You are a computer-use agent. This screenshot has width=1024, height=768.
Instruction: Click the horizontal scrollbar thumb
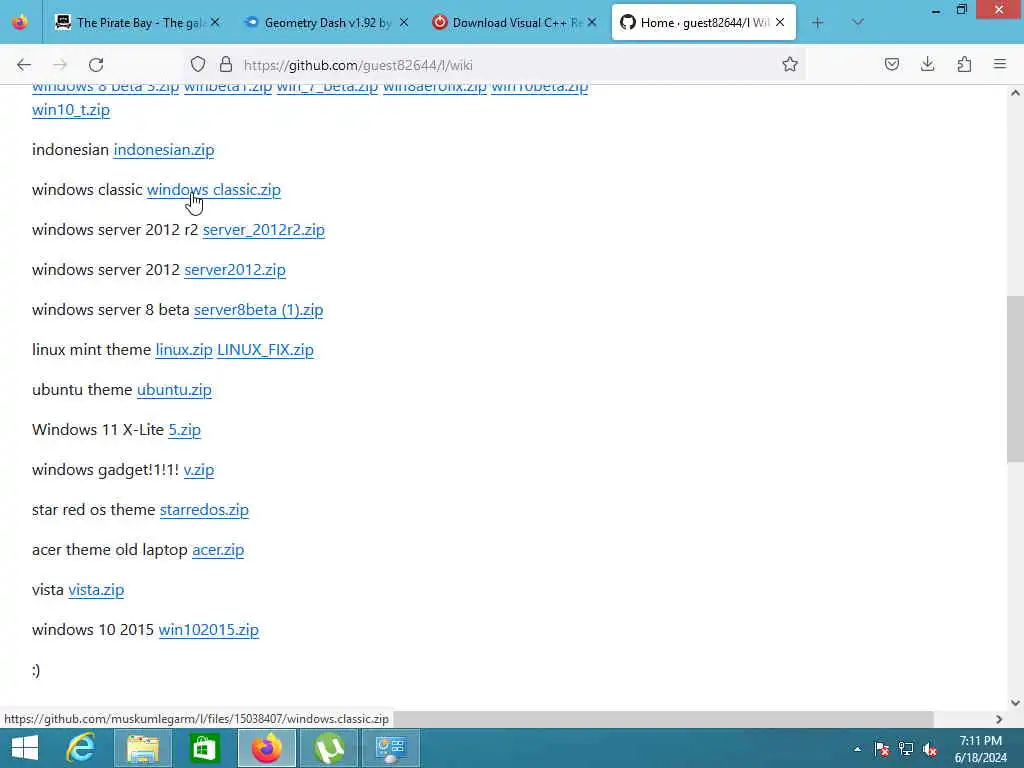pos(663,719)
